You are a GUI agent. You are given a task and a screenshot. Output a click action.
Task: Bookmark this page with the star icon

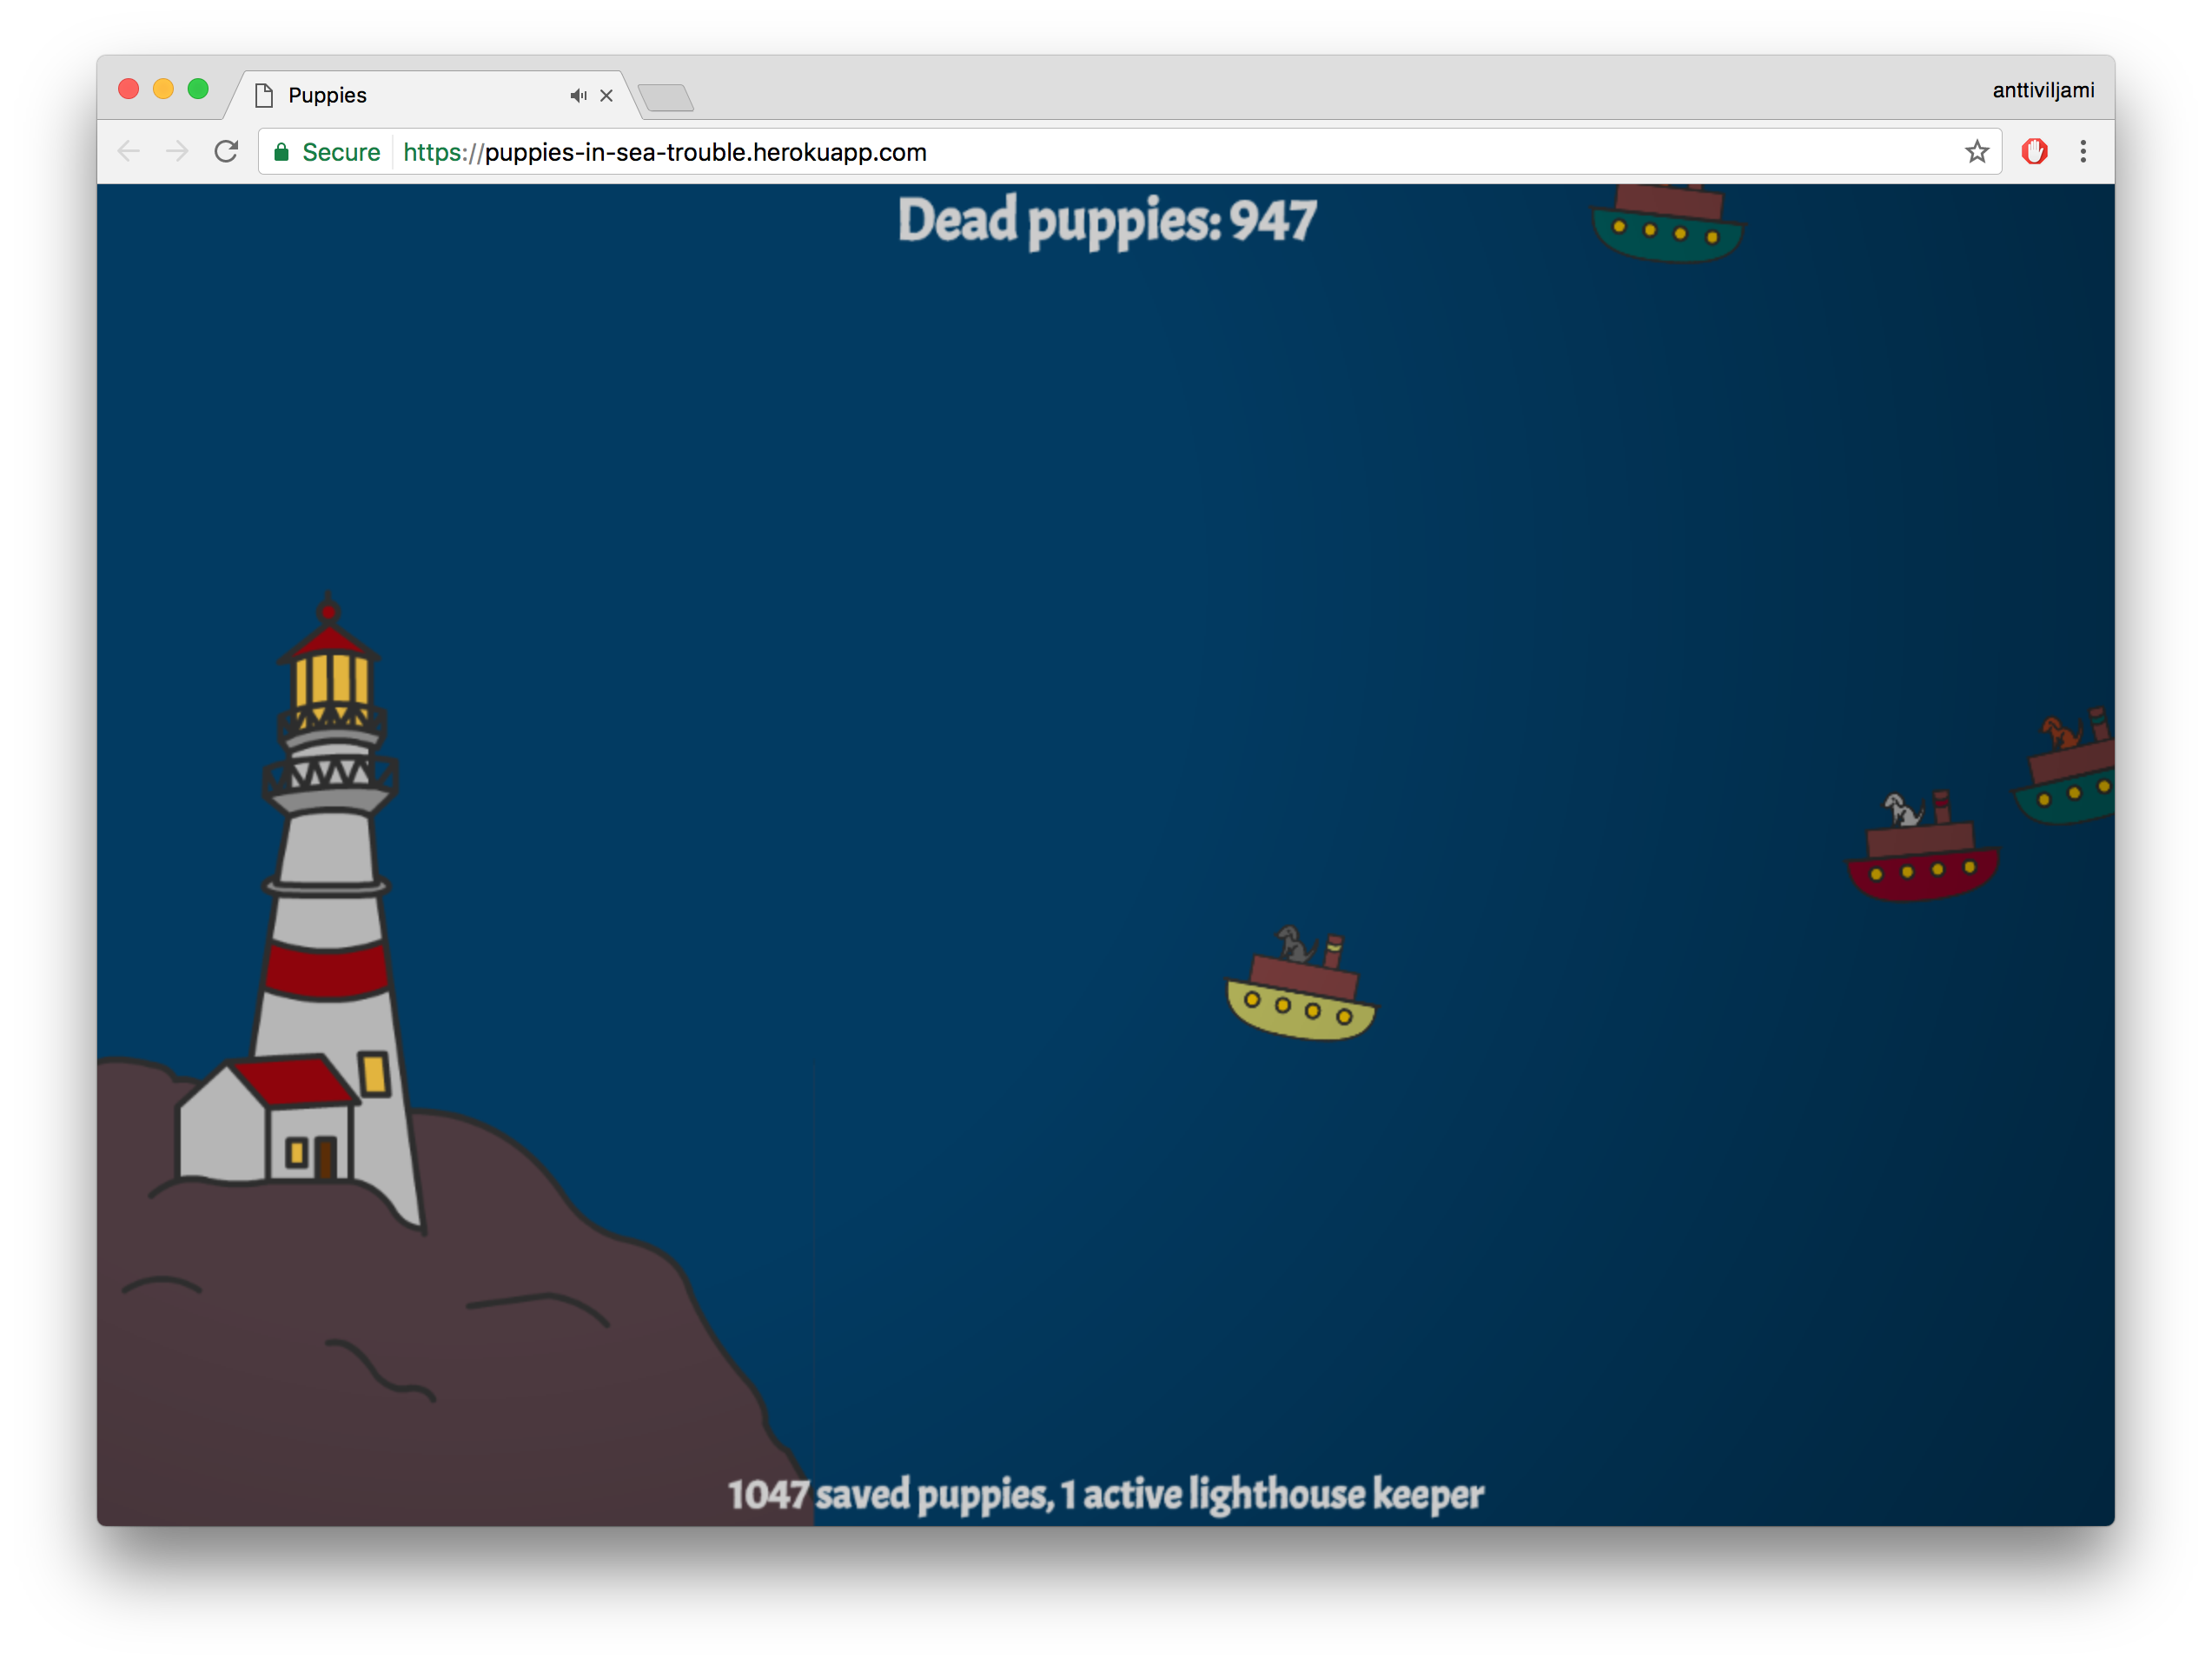1977,152
